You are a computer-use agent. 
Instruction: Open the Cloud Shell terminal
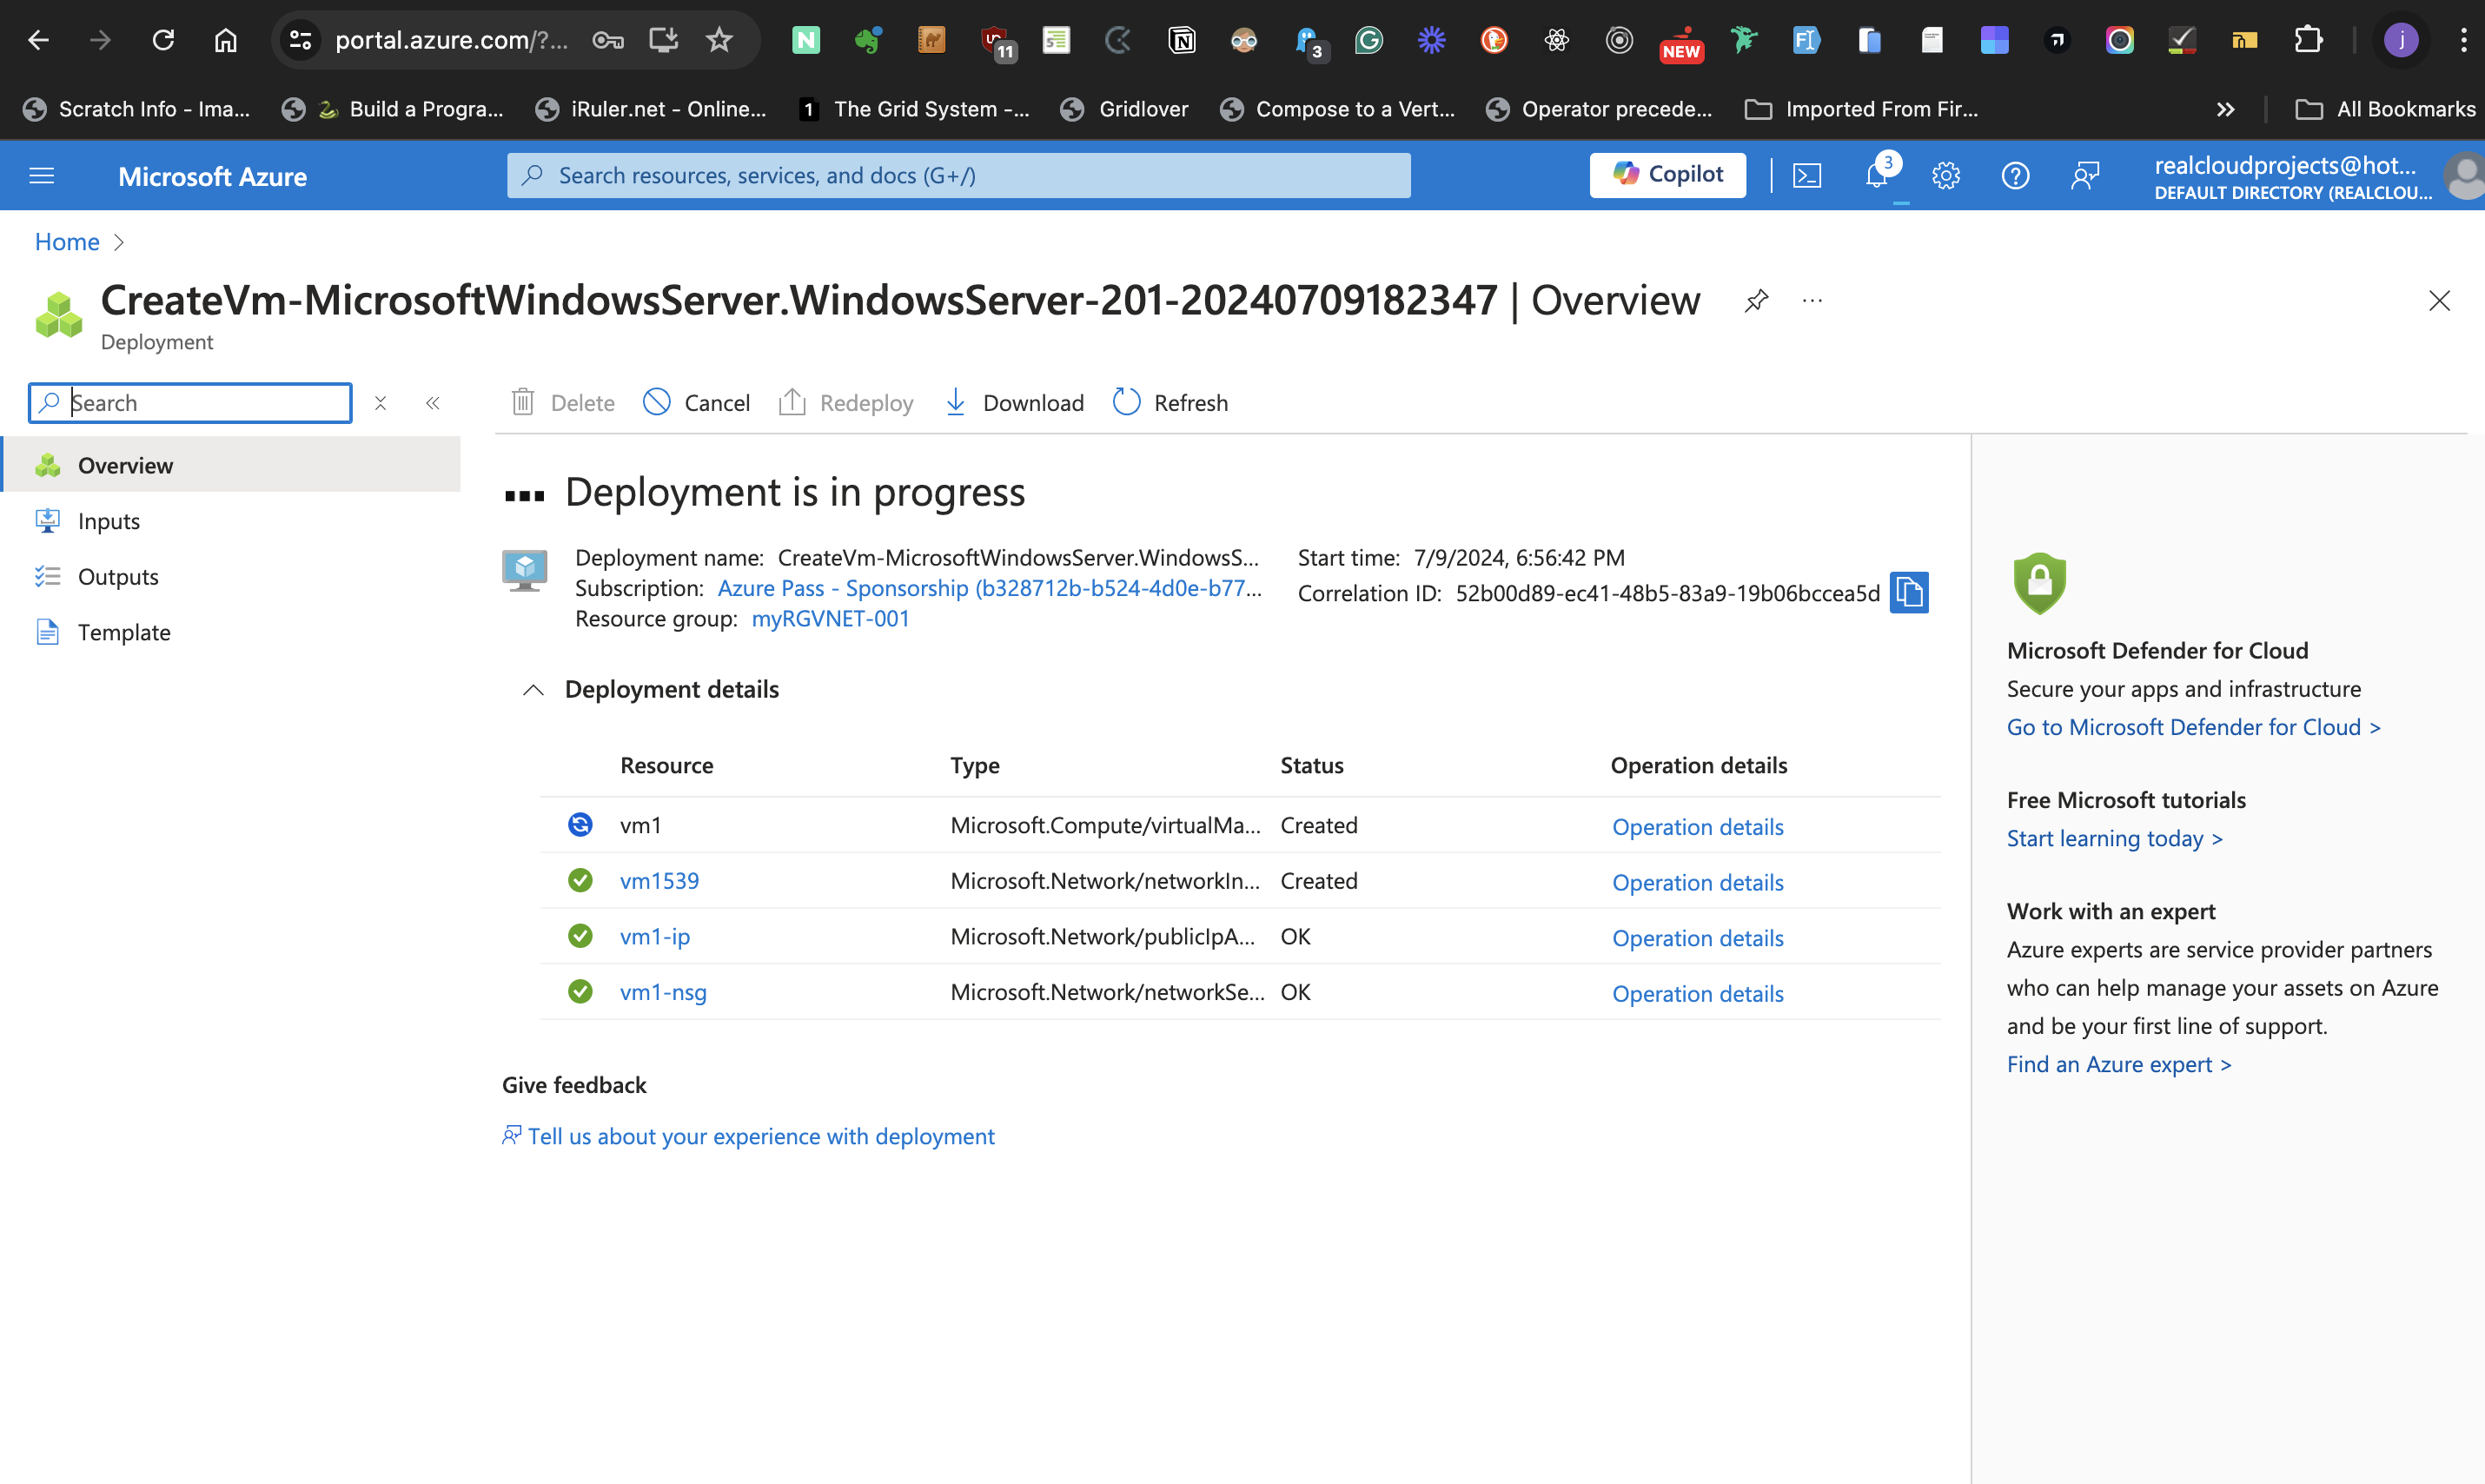(1808, 175)
